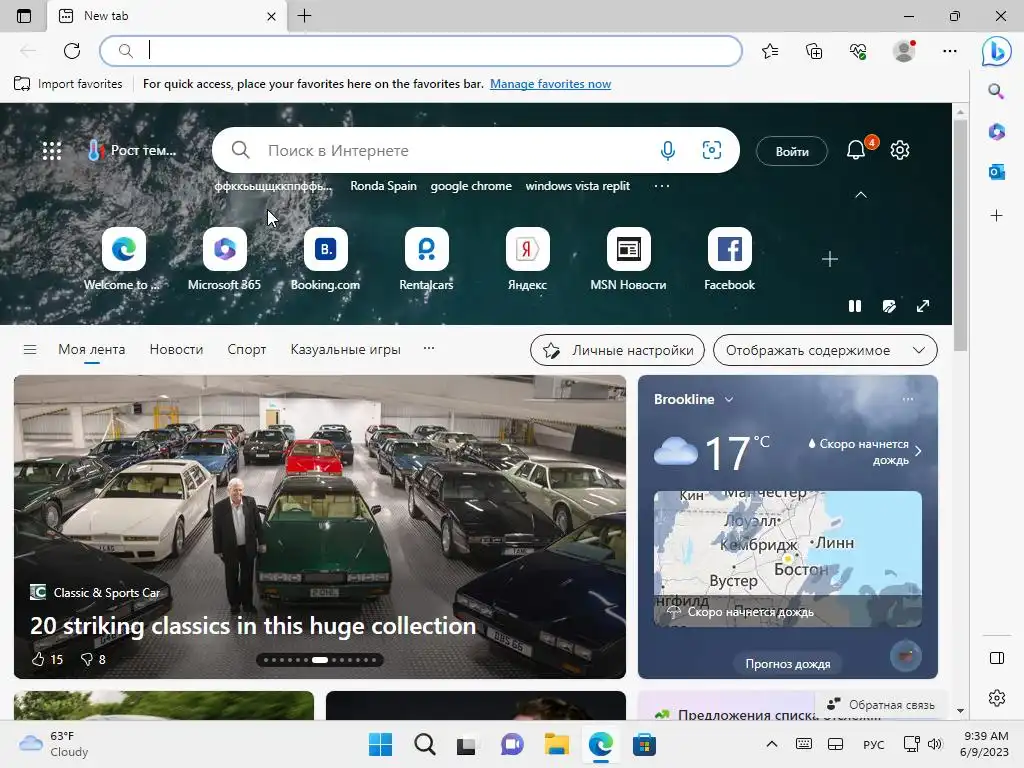This screenshot has height=768, width=1024.
Task: Add a sidebar app with plus icon
Action: pyautogui.click(x=997, y=216)
